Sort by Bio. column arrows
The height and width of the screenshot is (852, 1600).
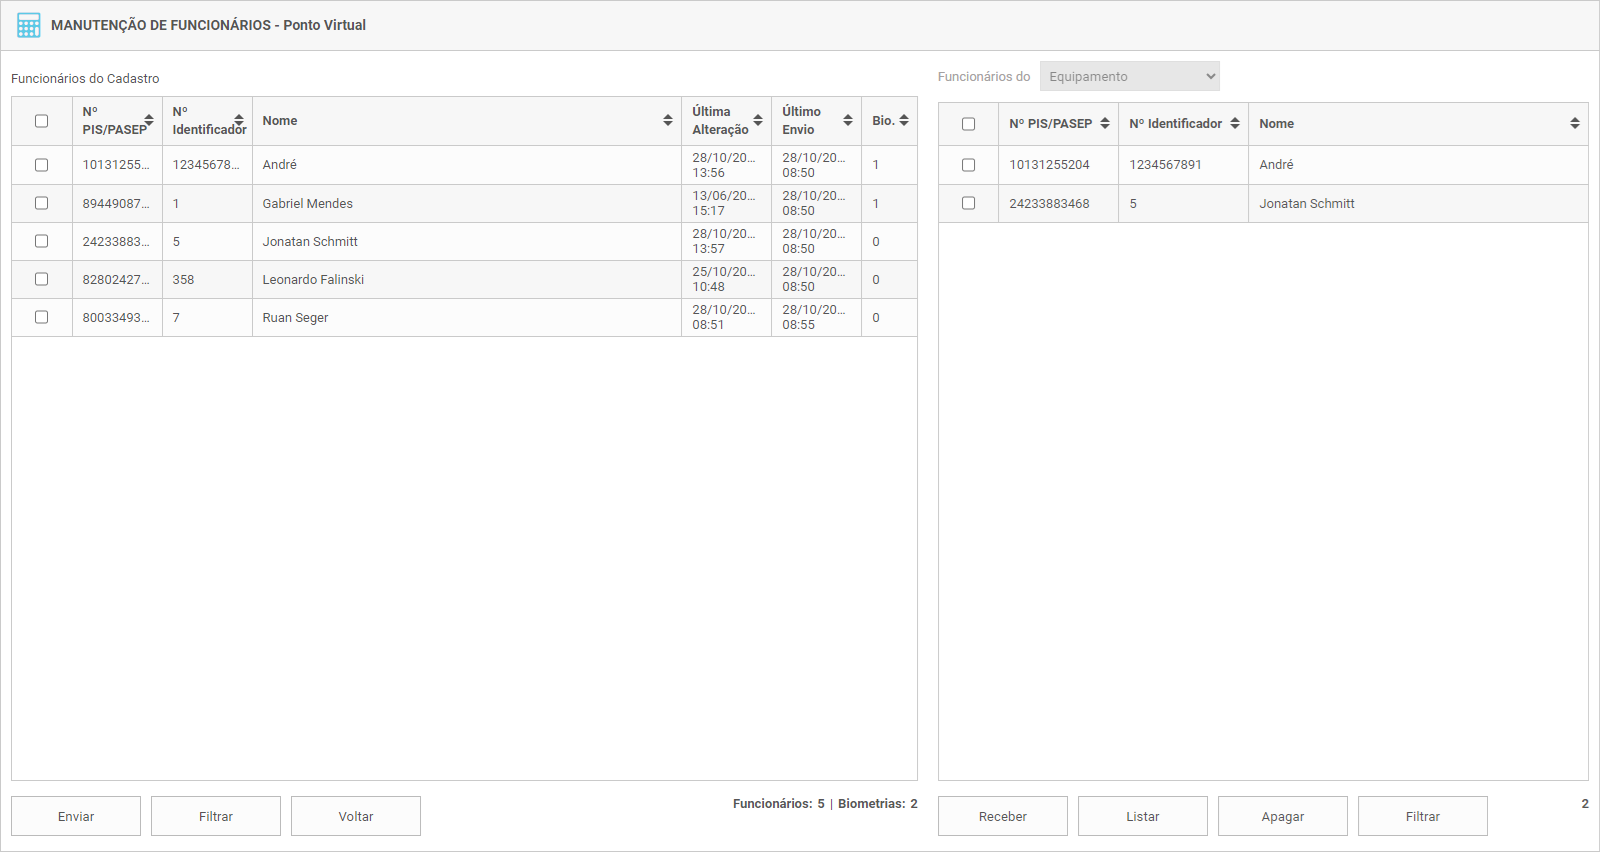pos(904,121)
